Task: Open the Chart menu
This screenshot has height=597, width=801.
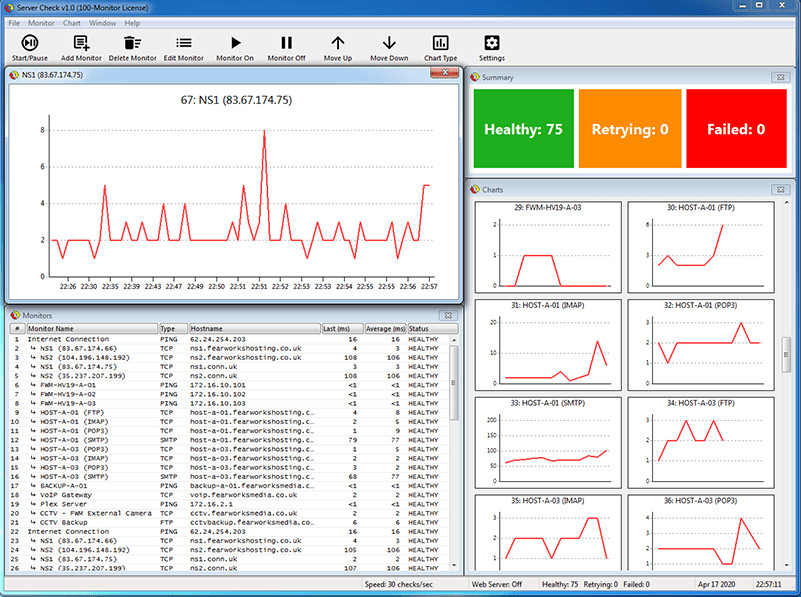Action: [72, 22]
